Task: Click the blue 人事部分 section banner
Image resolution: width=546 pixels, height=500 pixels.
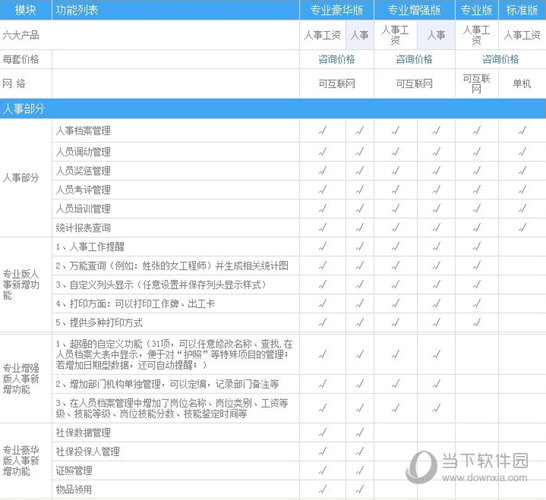Action: coord(273,109)
